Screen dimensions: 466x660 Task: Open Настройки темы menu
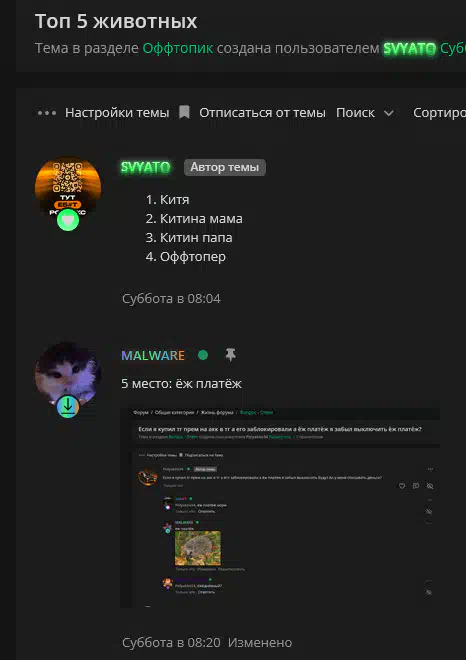117,113
